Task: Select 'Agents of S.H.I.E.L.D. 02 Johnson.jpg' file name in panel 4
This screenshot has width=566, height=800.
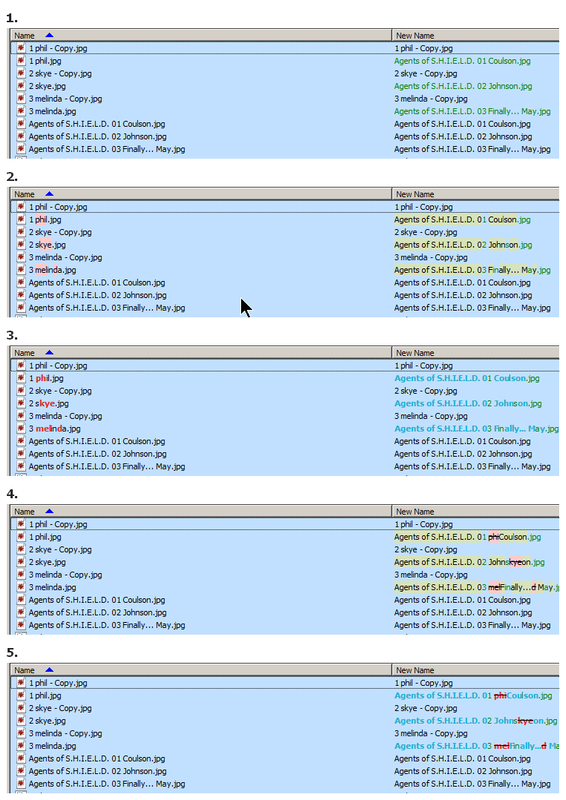Action: 97,612
